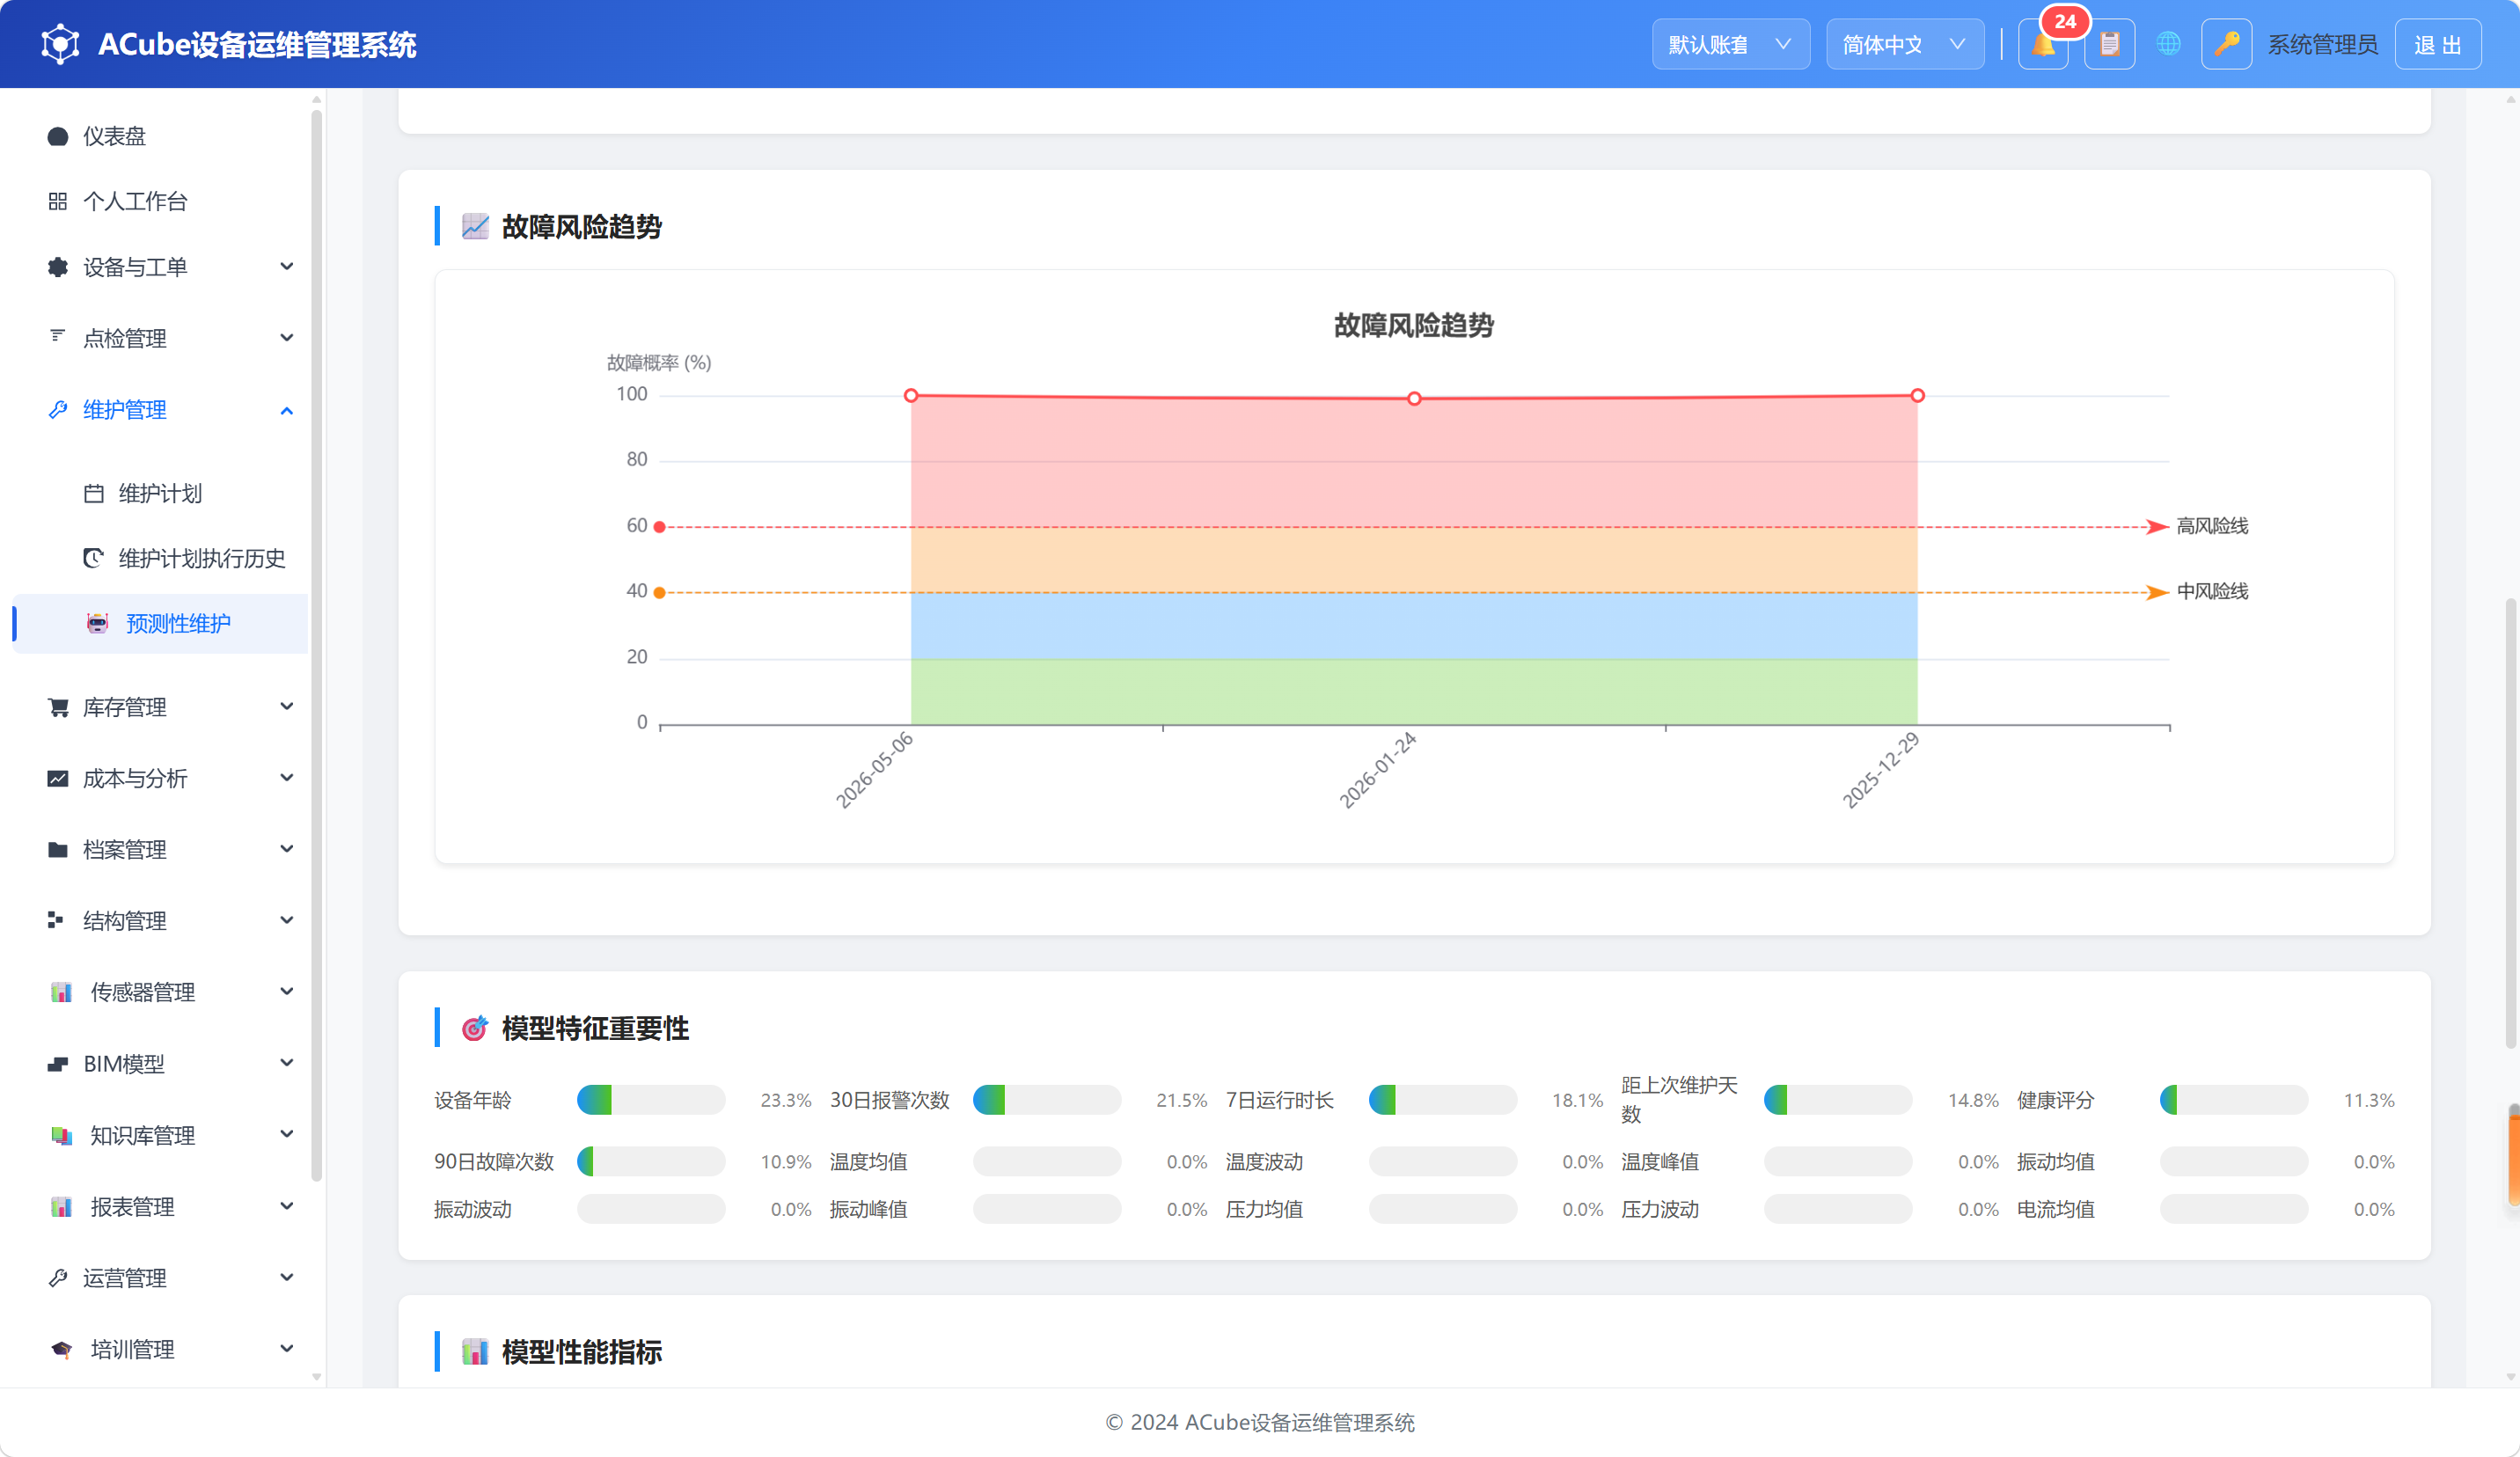The width and height of the screenshot is (2520, 1457).
Task: Collapse the 维护管理 menu chevron
Action: point(287,410)
